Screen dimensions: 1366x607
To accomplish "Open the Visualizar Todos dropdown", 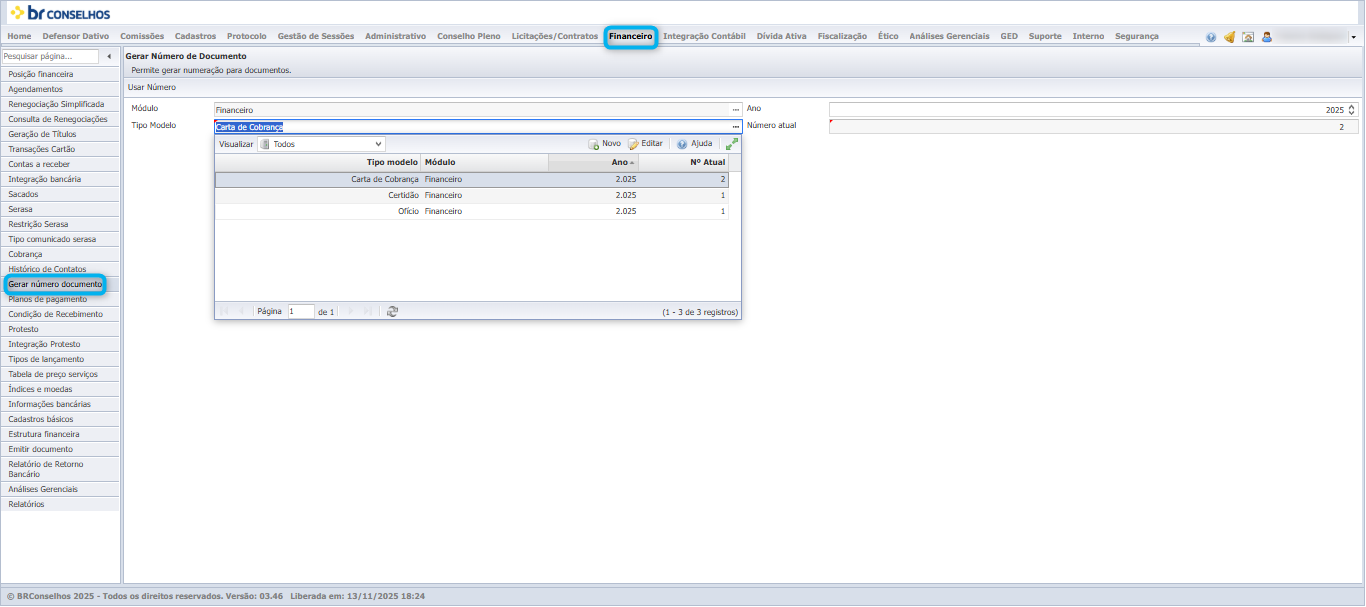I will (321, 144).
